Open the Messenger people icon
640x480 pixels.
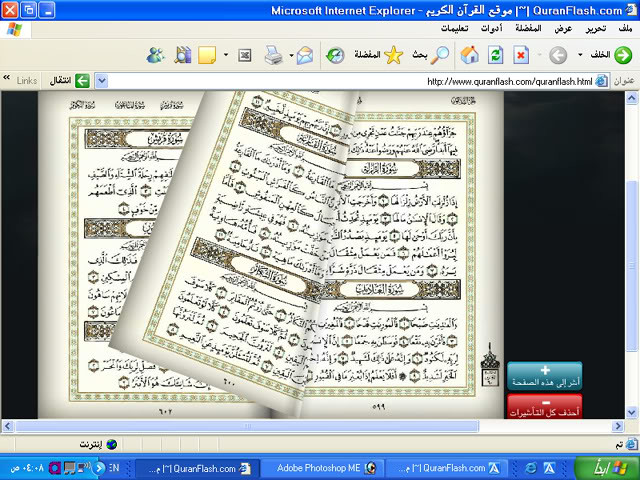pyautogui.click(x=156, y=55)
